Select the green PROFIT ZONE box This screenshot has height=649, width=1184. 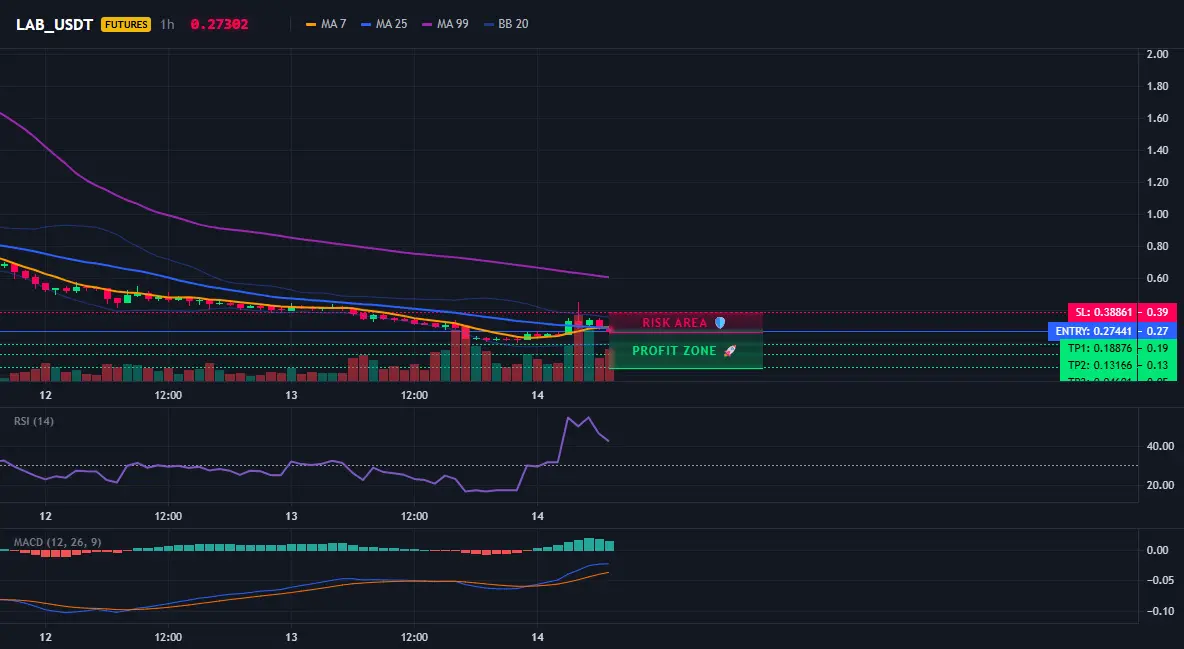tap(686, 351)
